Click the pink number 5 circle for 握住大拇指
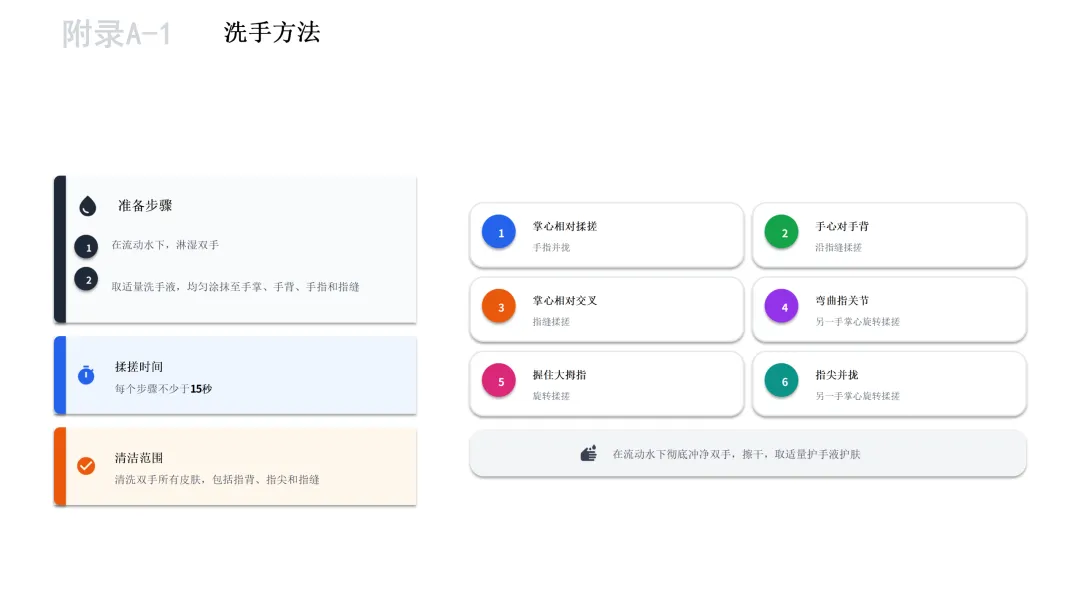The image size is (1080, 608). (499, 381)
